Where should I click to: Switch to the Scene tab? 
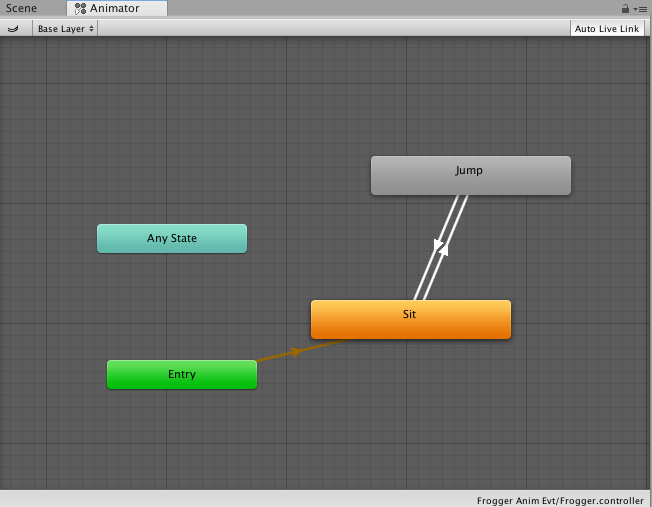pos(21,8)
